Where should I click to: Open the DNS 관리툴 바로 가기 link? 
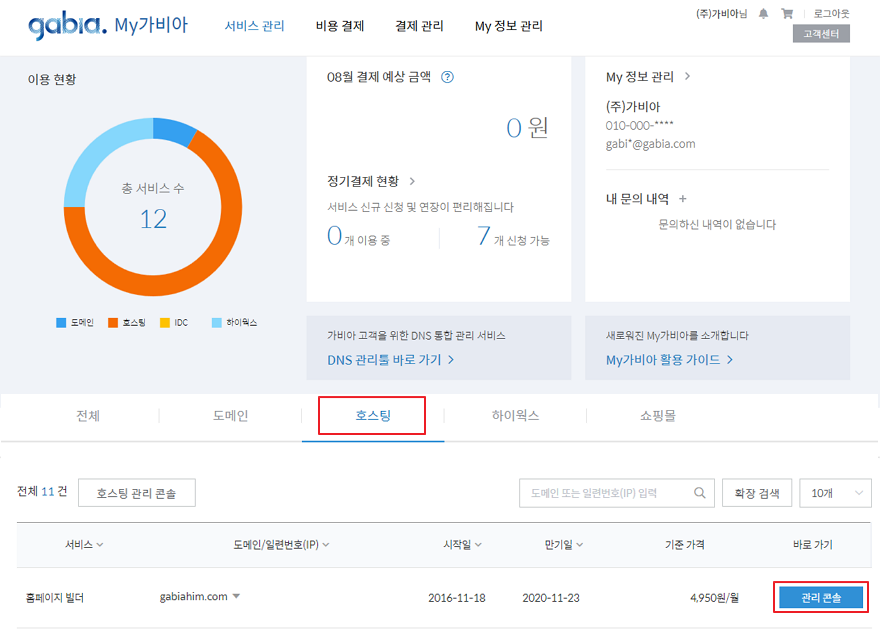[391, 360]
